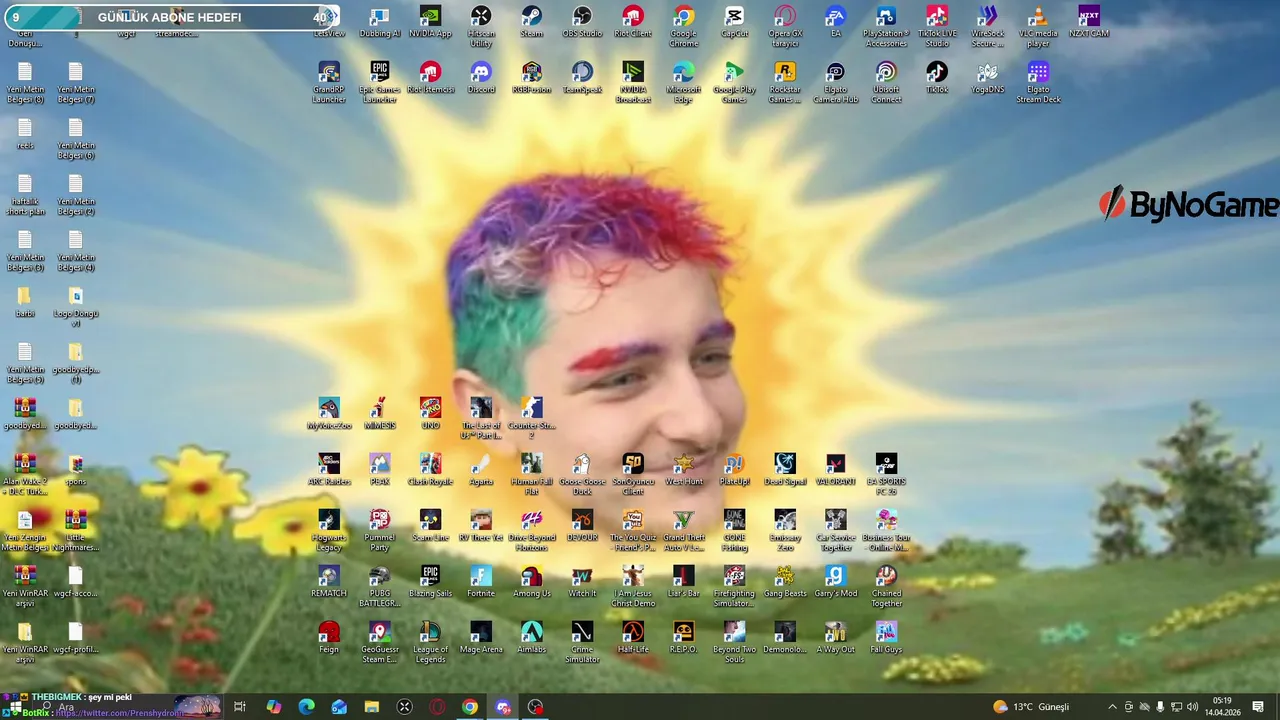The image size is (1280, 720).
Task: Open the Among Us desktop icon
Action: coord(531,582)
